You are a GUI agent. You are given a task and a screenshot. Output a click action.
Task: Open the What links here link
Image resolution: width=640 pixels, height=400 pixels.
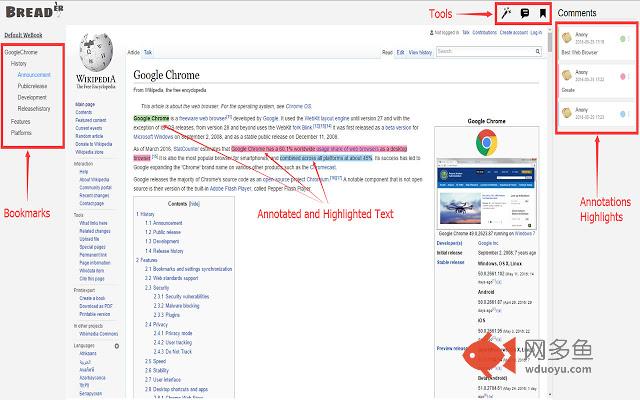coord(93,223)
